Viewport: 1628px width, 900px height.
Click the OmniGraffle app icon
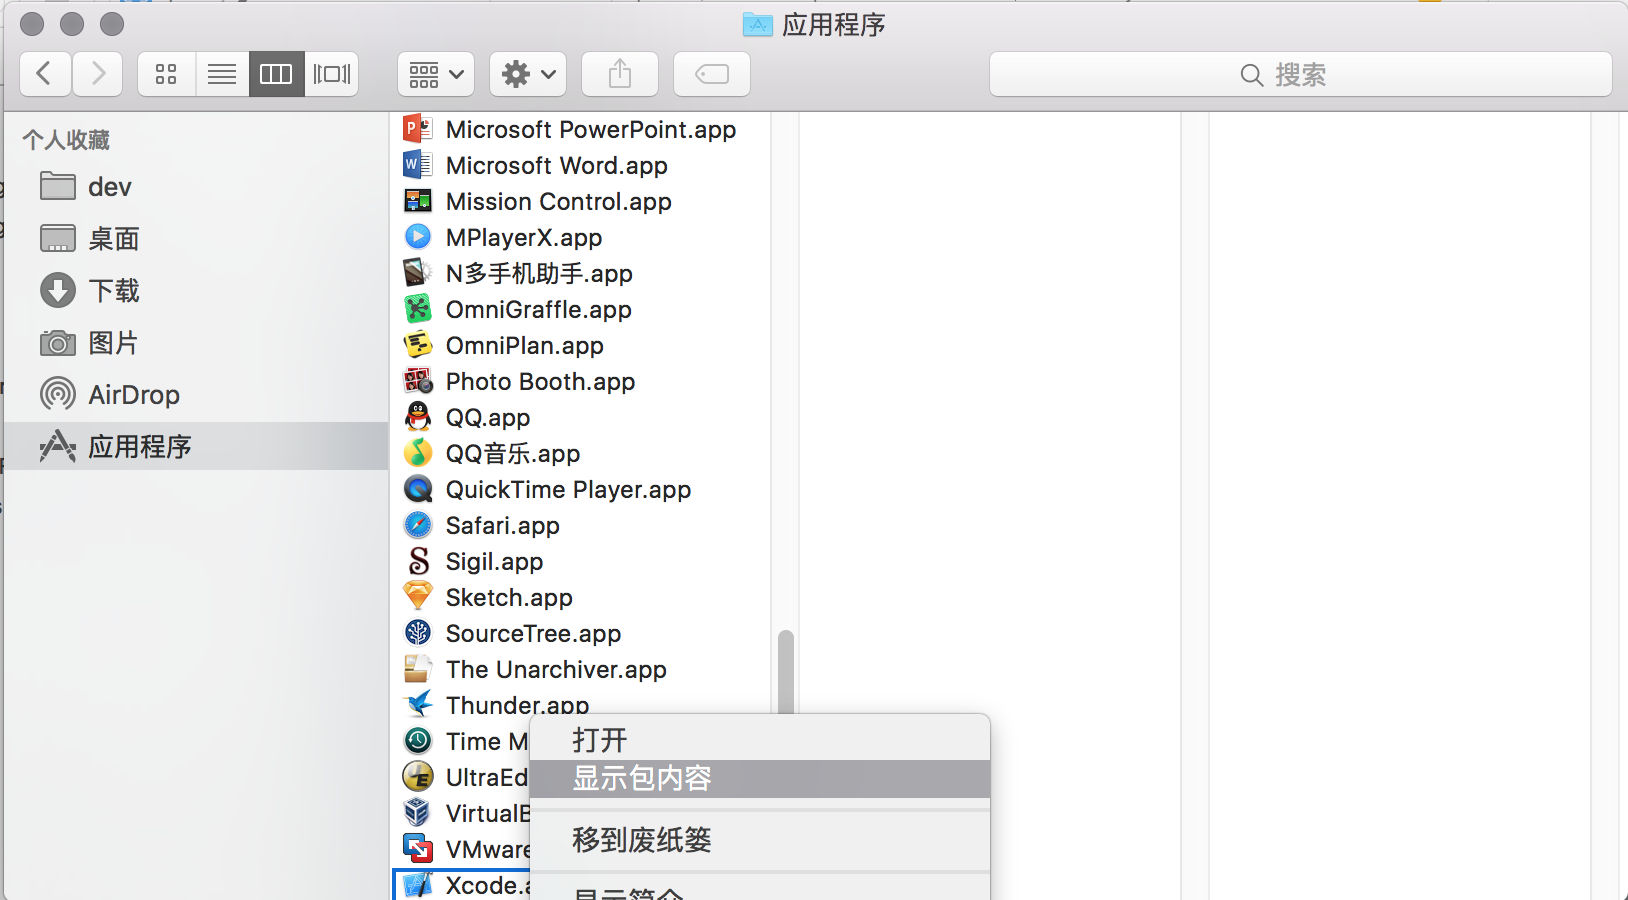[417, 309]
